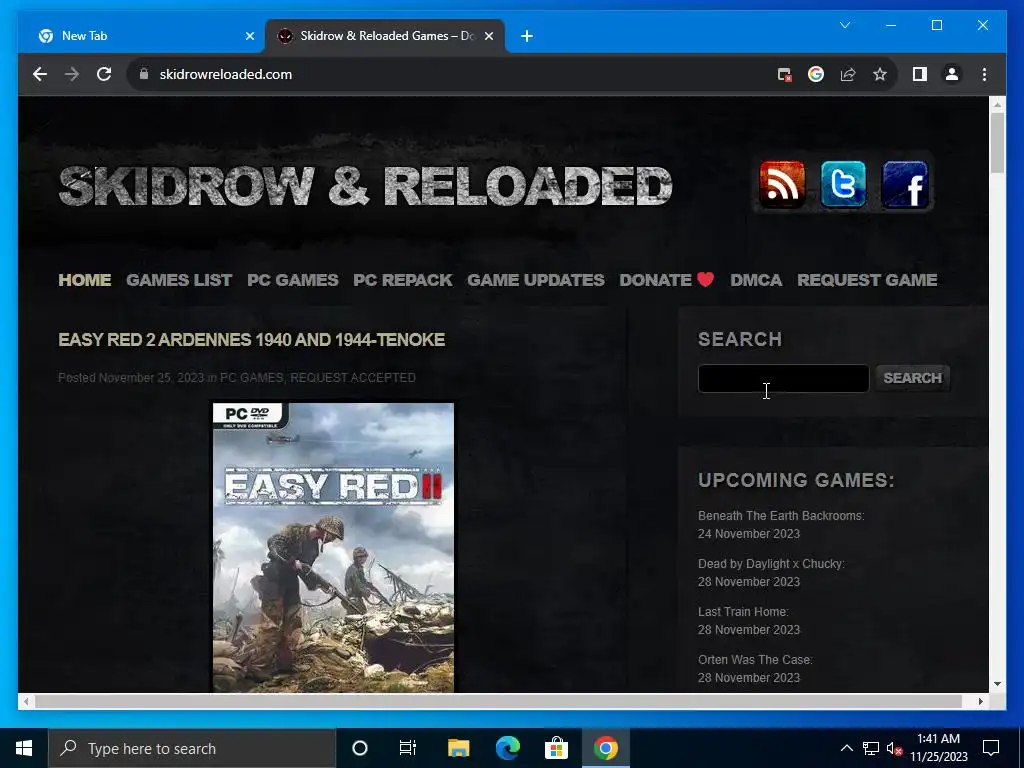The width and height of the screenshot is (1024, 768).
Task: Open Chrome three-dot menu
Action: [x=984, y=74]
